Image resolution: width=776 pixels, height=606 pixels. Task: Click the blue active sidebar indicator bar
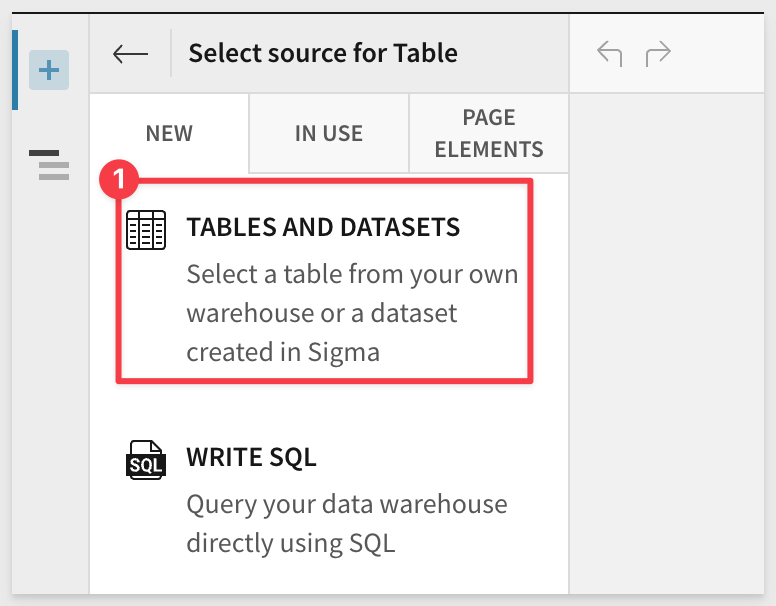[x=15, y=70]
